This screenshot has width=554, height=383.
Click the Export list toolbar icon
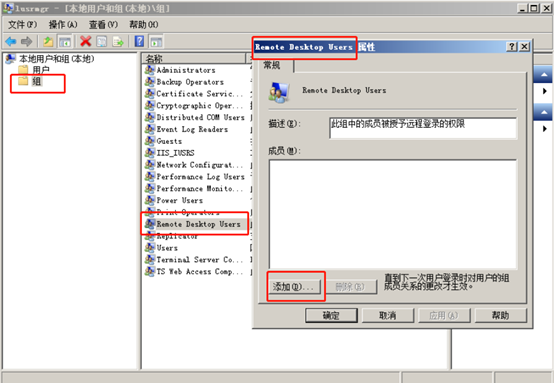118,42
